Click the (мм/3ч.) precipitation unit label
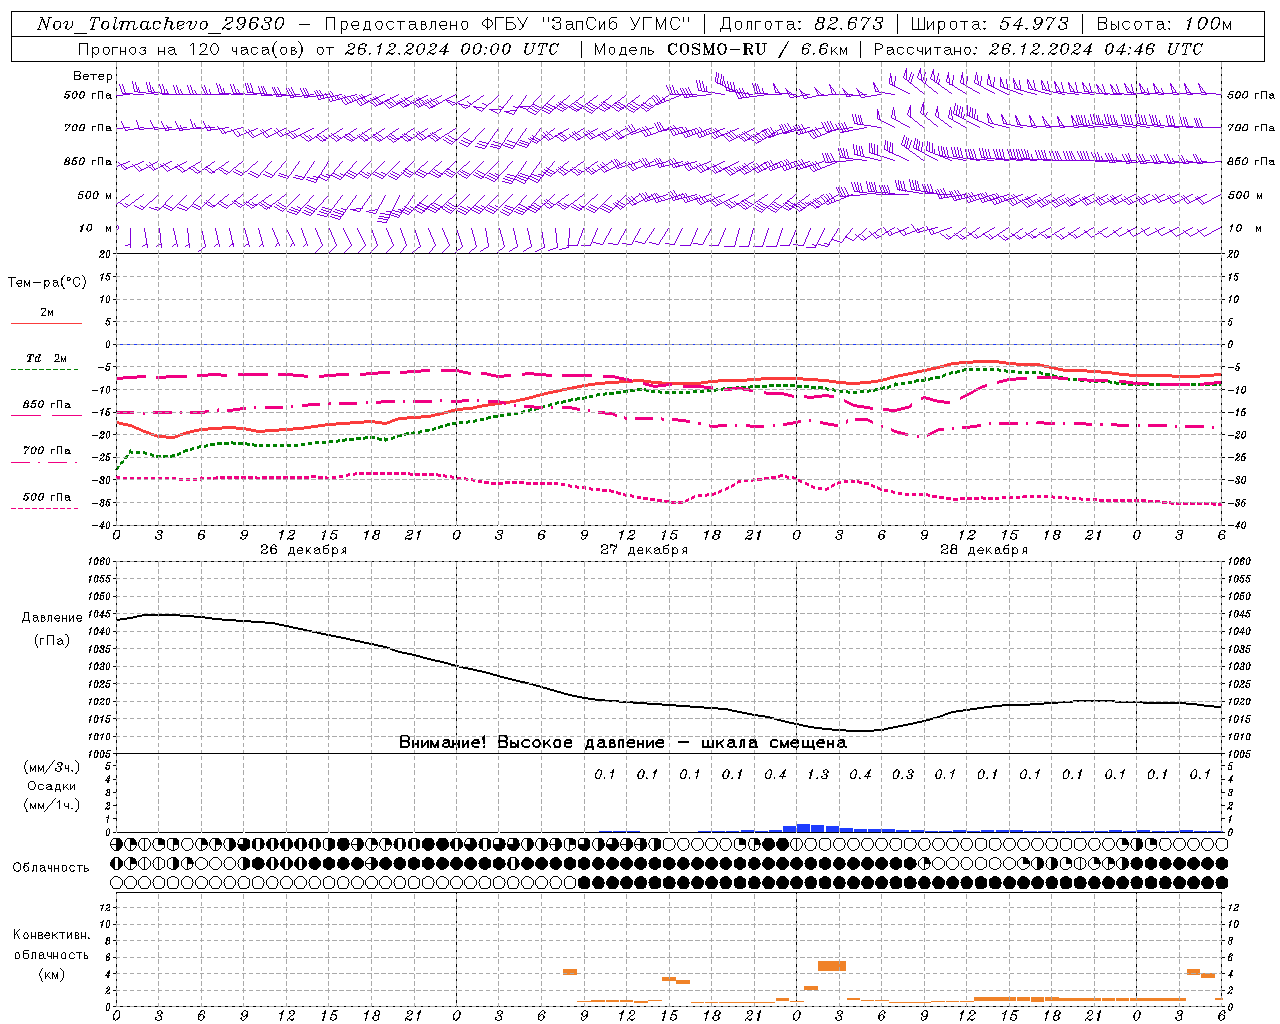Image resolution: width=1280 pixels, height=1024 pixels. pos(51,767)
